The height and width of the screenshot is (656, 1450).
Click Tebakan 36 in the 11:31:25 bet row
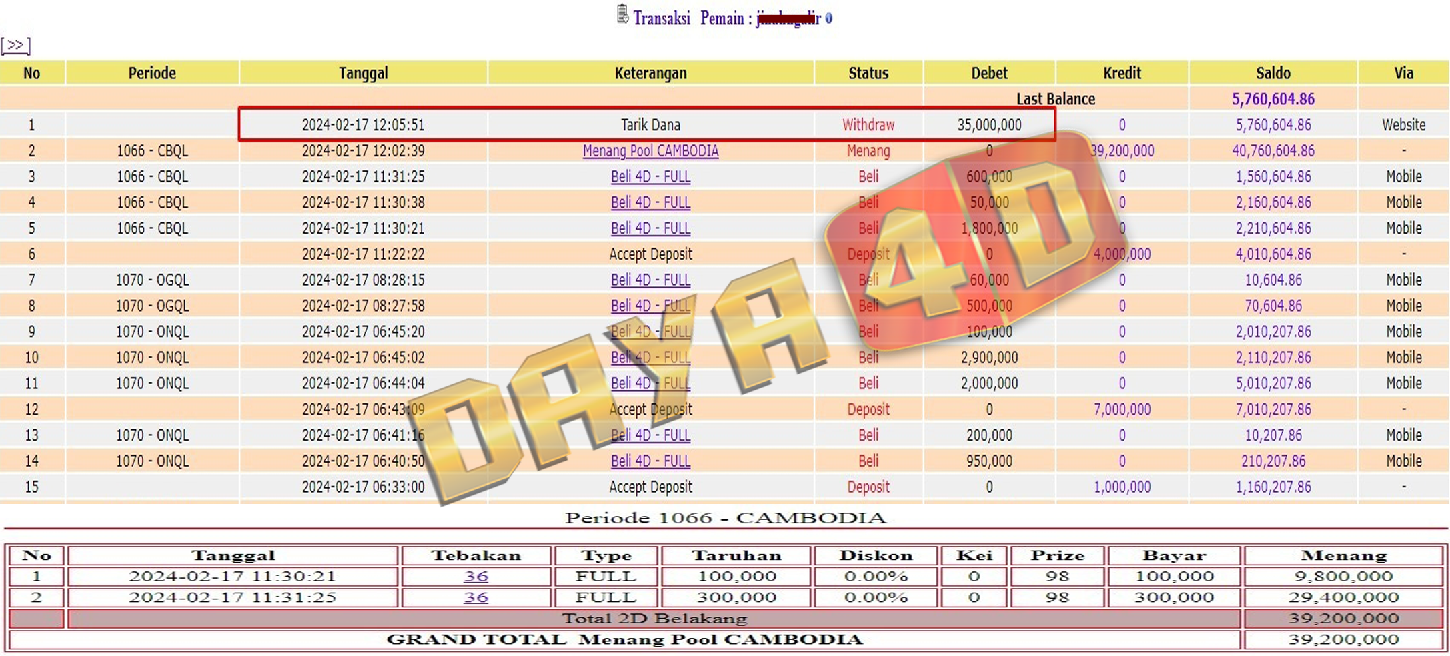475,597
